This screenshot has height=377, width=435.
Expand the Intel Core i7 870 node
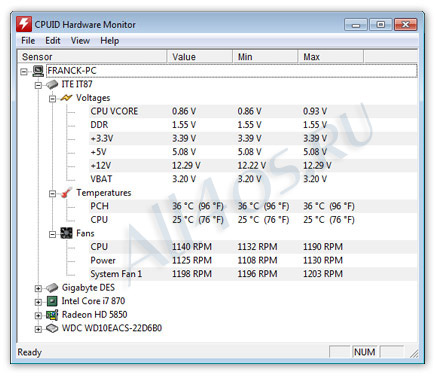[x=38, y=302]
